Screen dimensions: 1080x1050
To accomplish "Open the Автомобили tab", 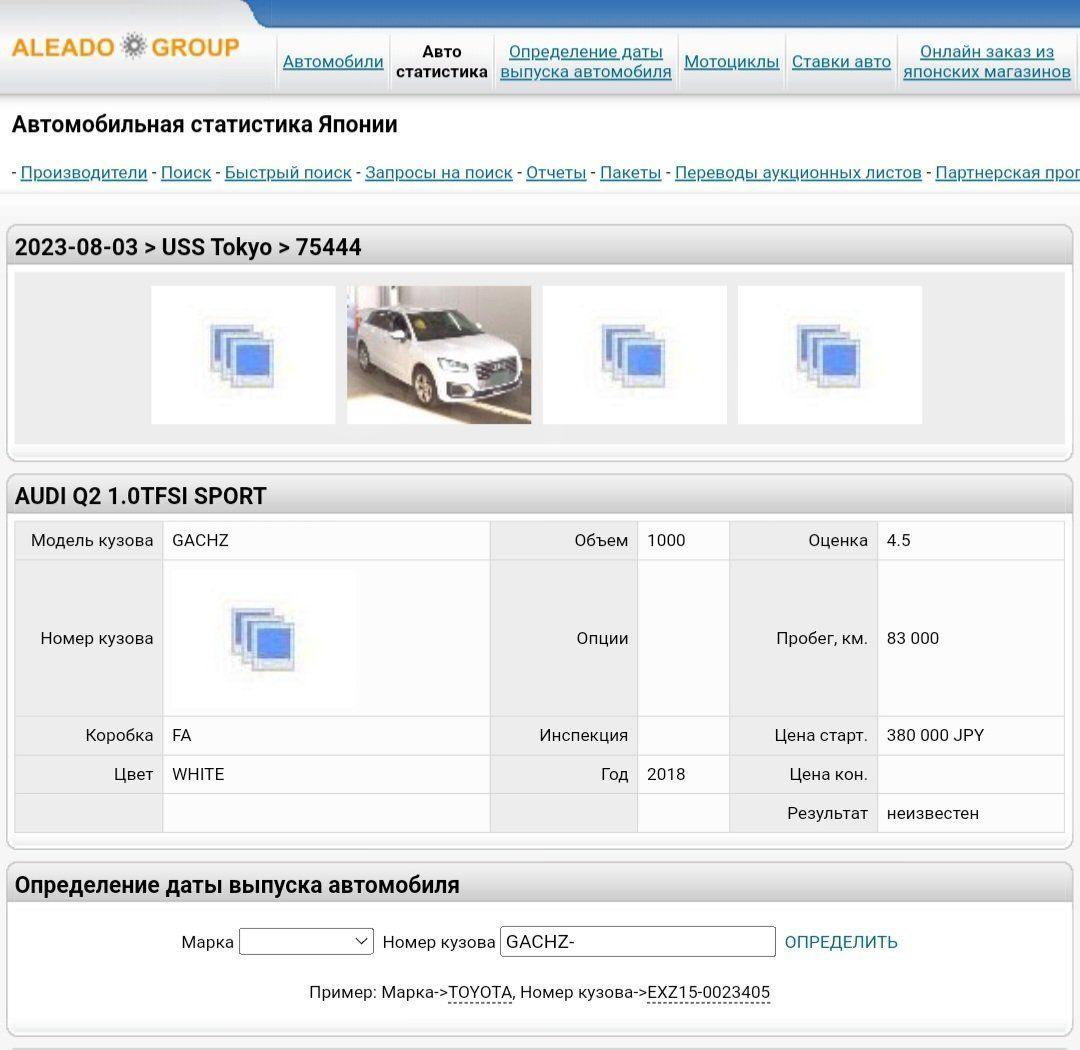I will pyautogui.click(x=333, y=62).
